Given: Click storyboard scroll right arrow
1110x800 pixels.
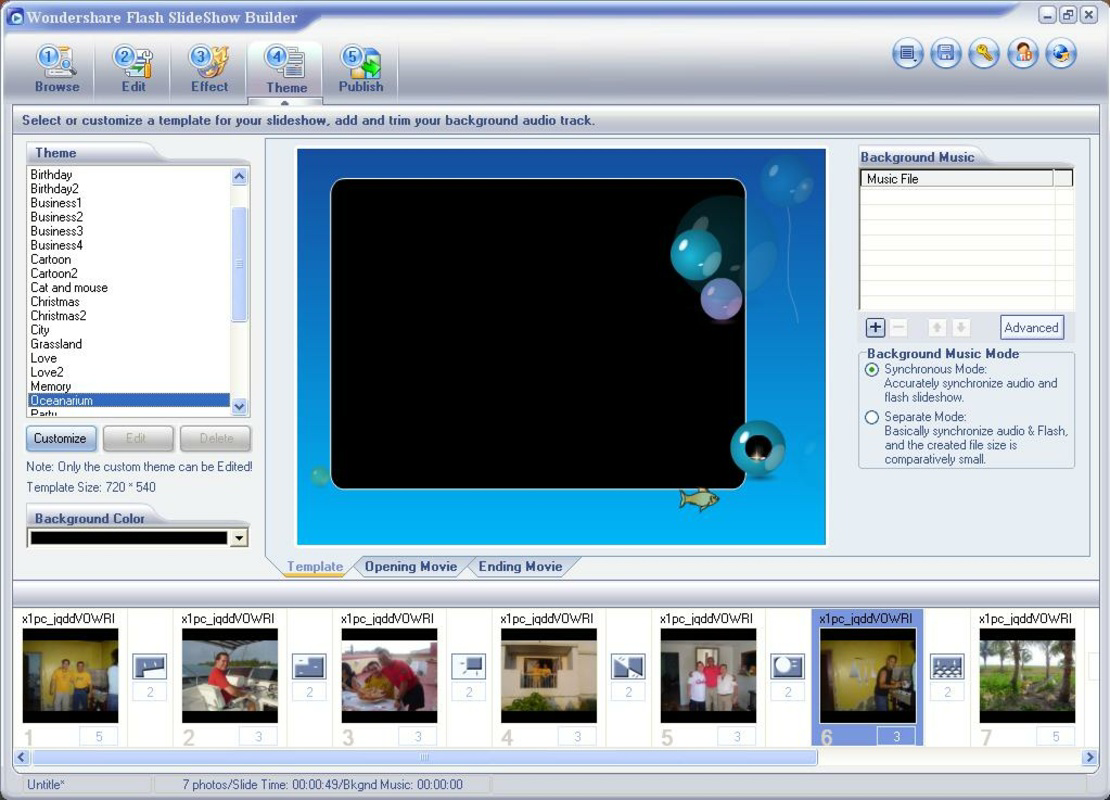Looking at the screenshot, I should 1089,757.
